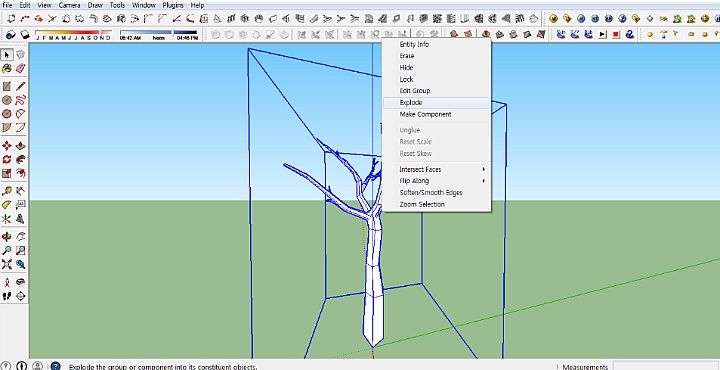Activate the Section Plane tool
Viewport: 720px width, 370px height.
pyautogui.click(x=21, y=296)
